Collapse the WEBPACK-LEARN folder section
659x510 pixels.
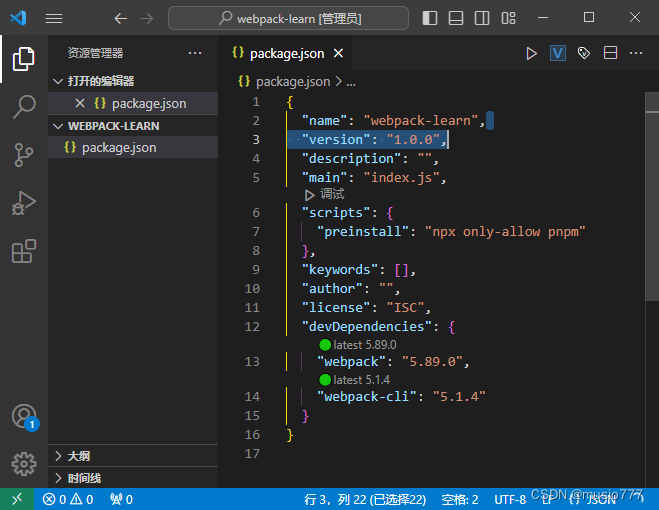click(x=133, y=126)
